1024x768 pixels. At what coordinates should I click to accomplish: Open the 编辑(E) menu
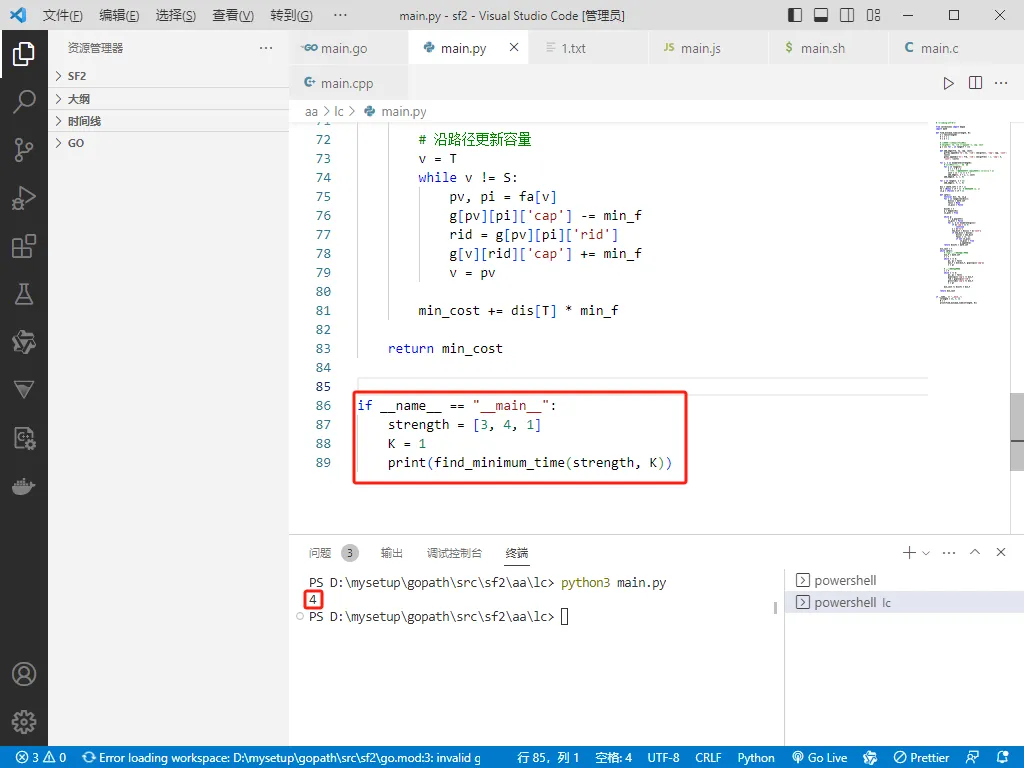[x=119, y=15]
